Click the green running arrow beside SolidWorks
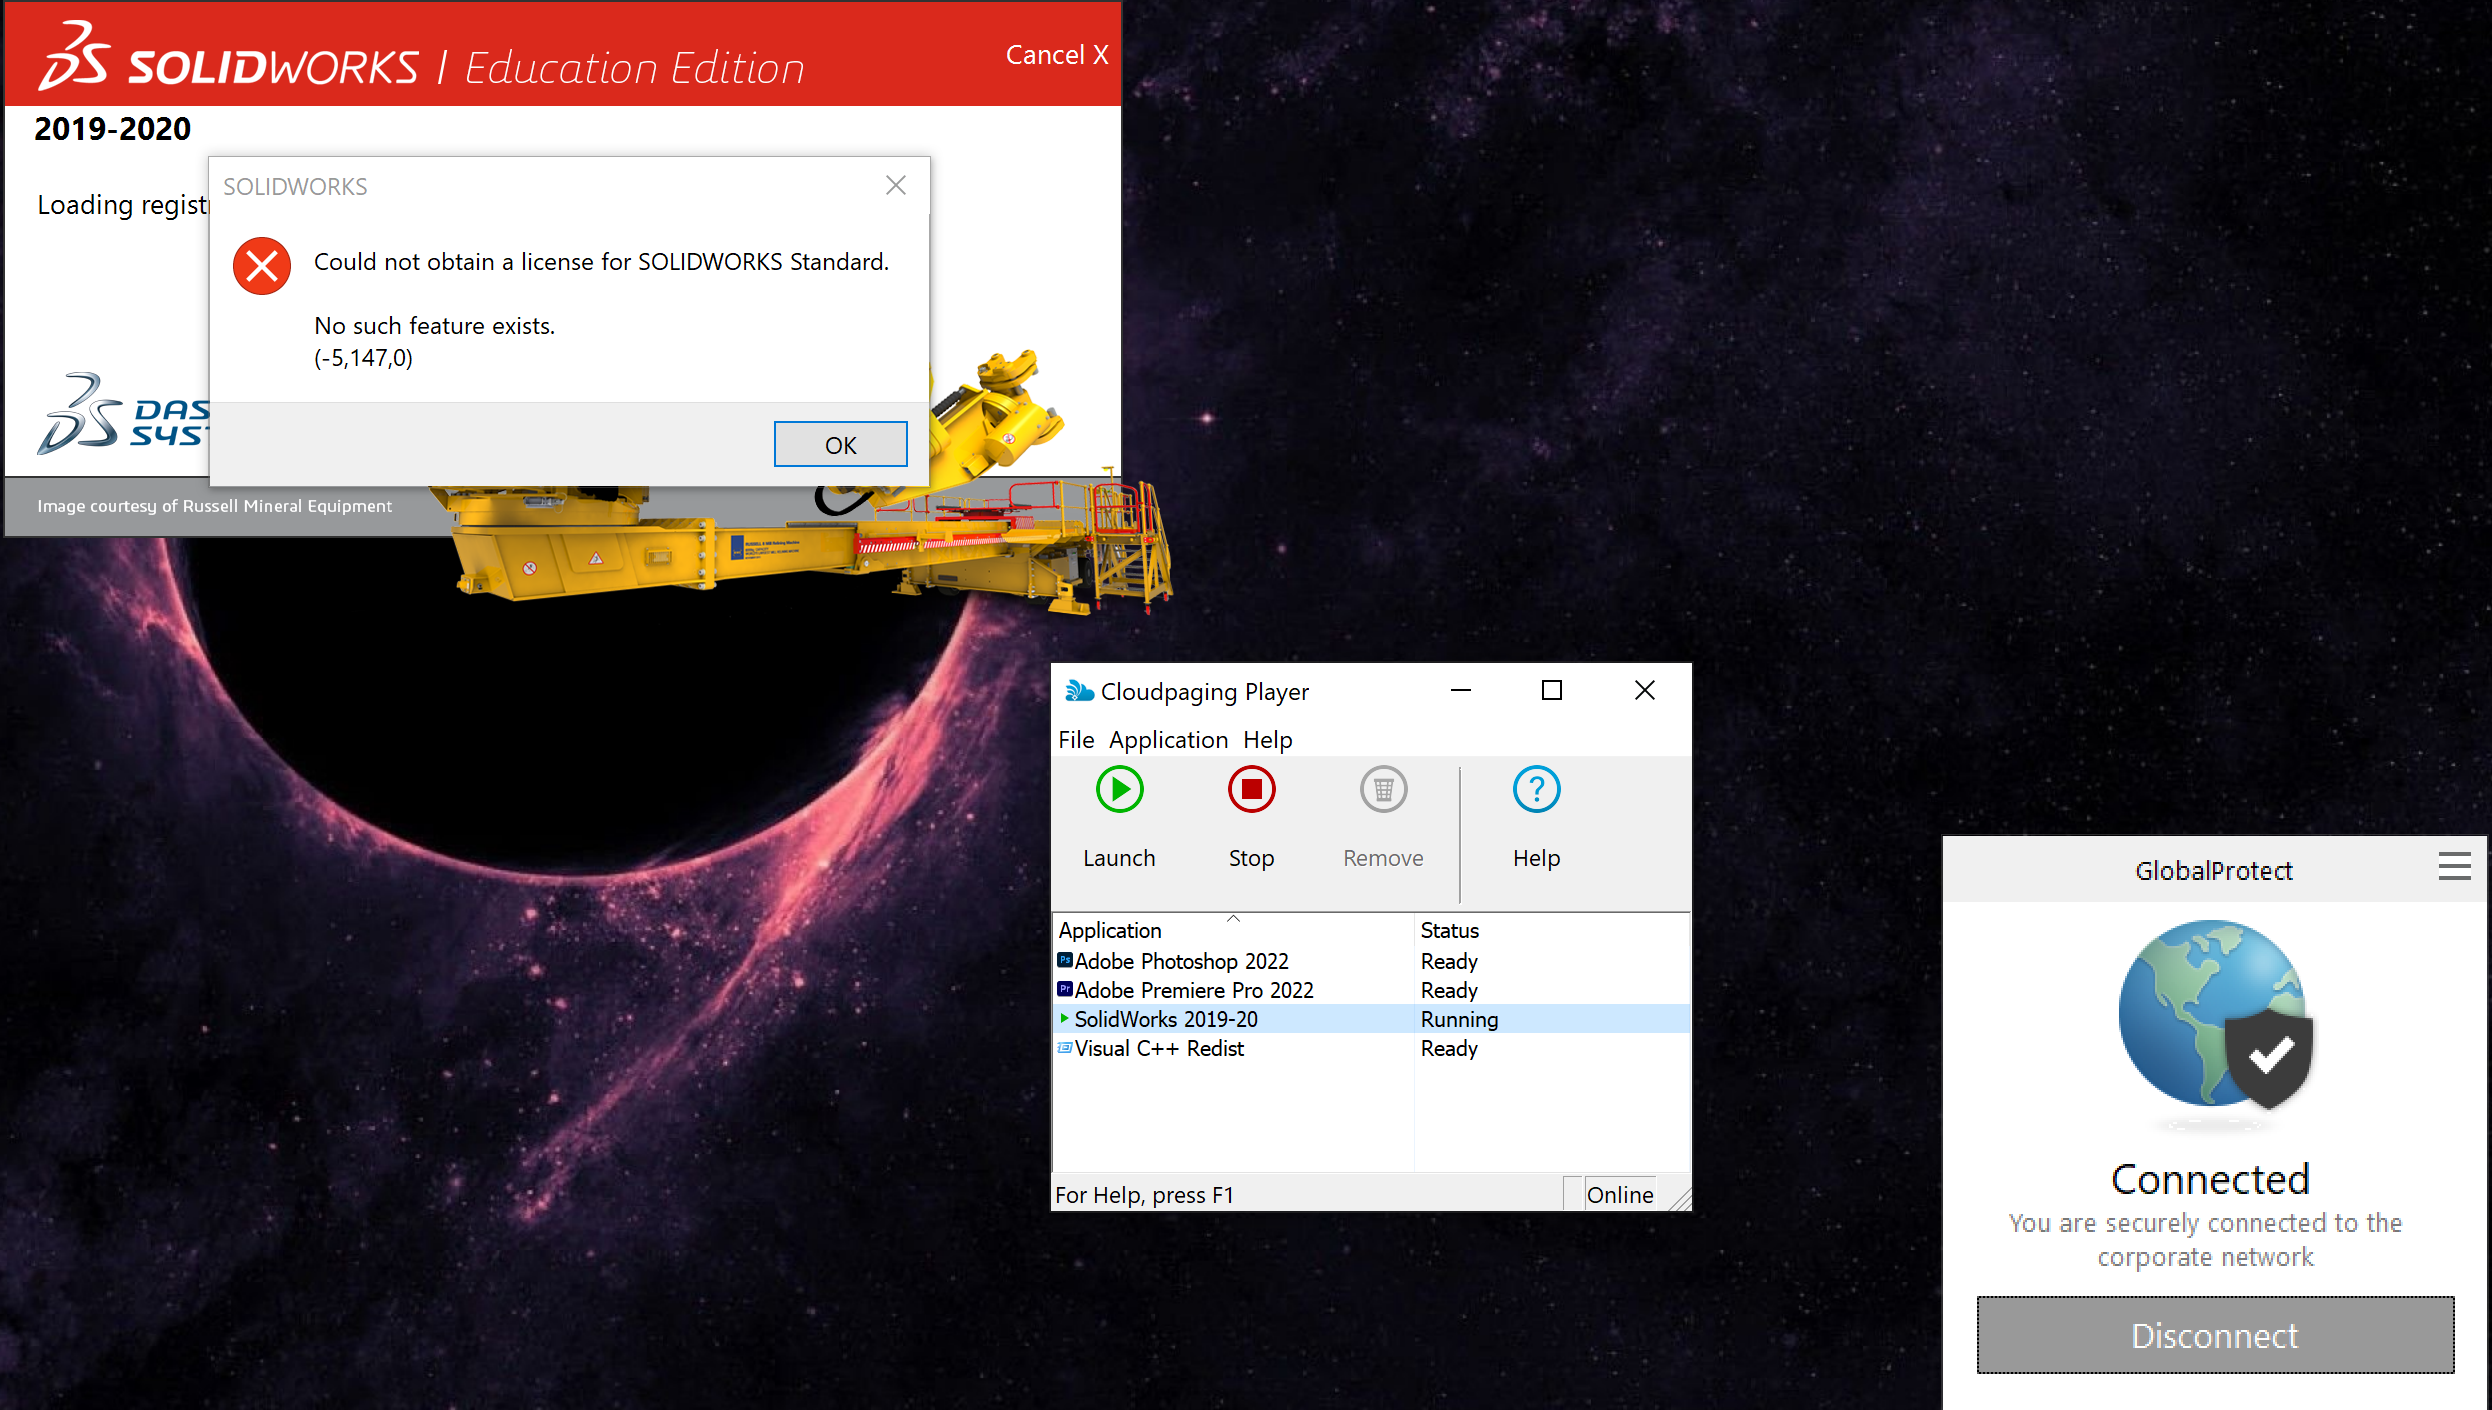 tap(1064, 1018)
